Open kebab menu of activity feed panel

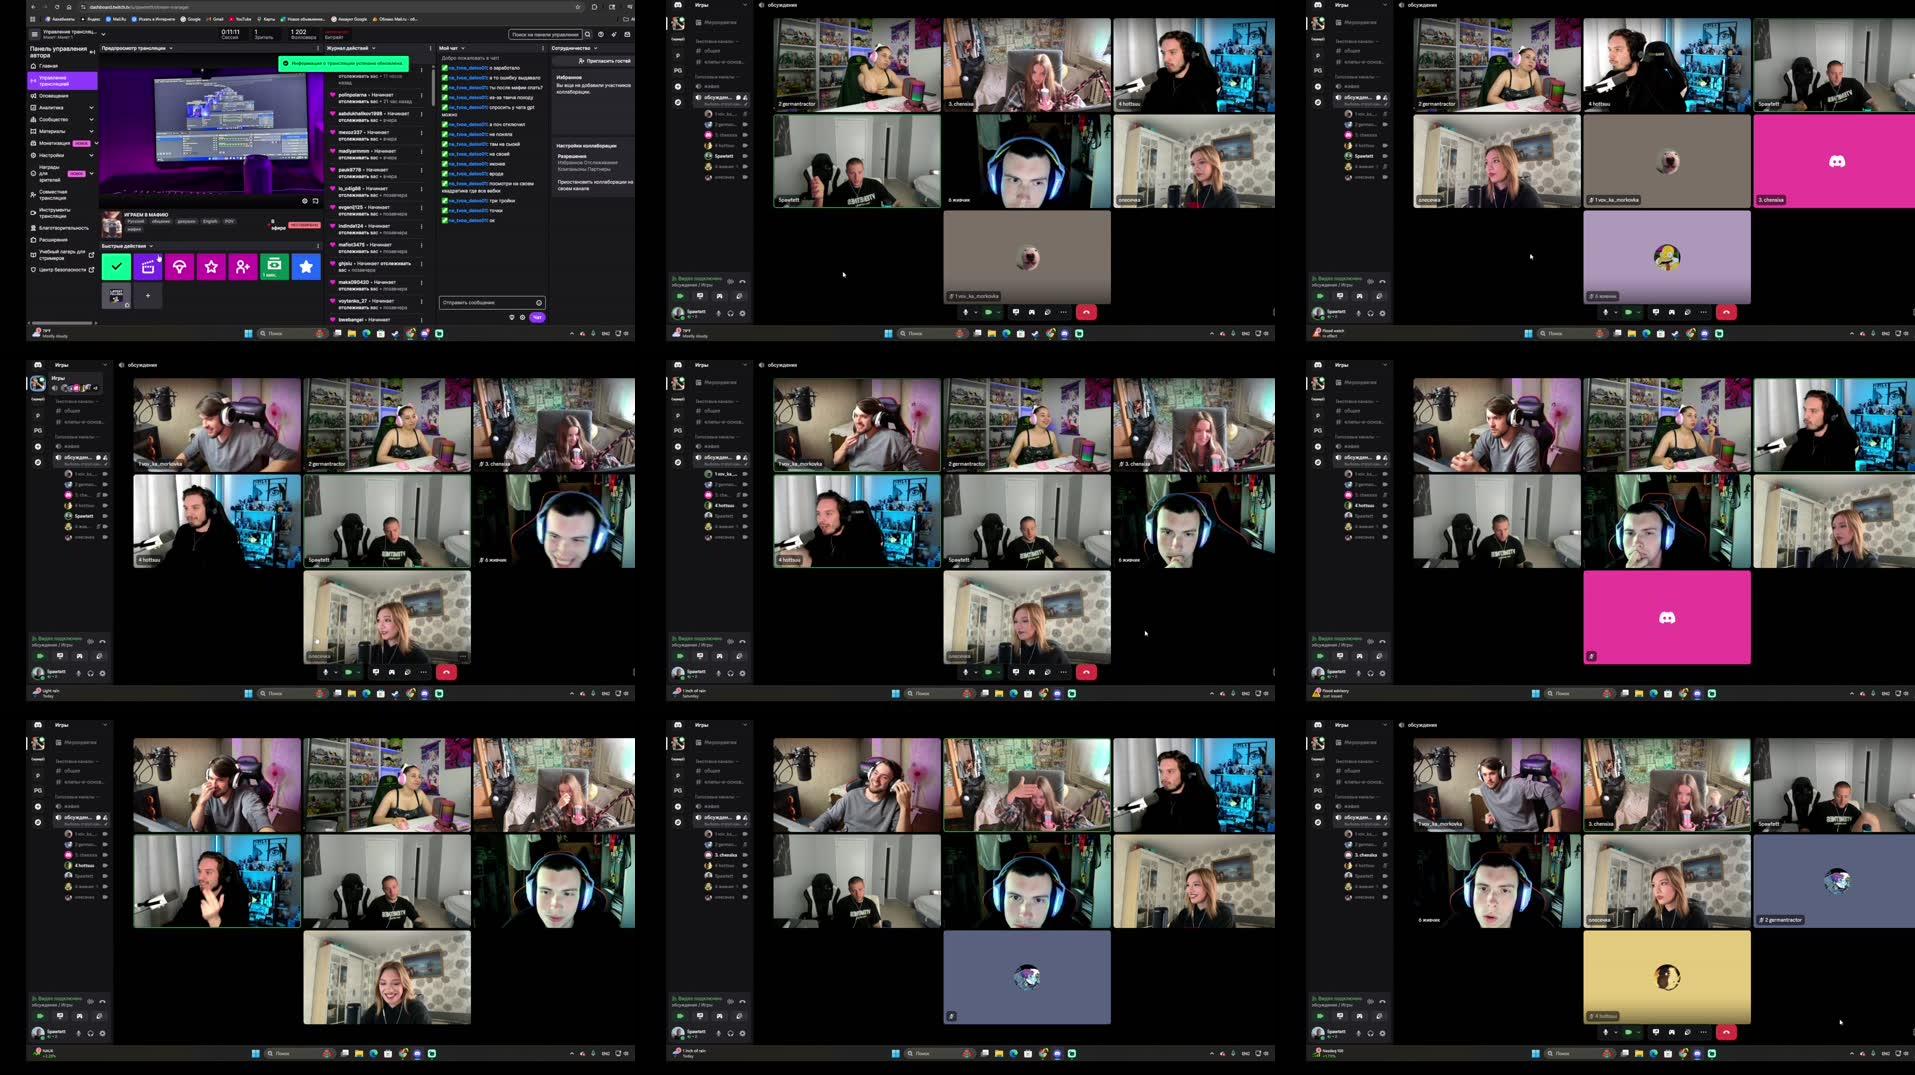point(430,48)
